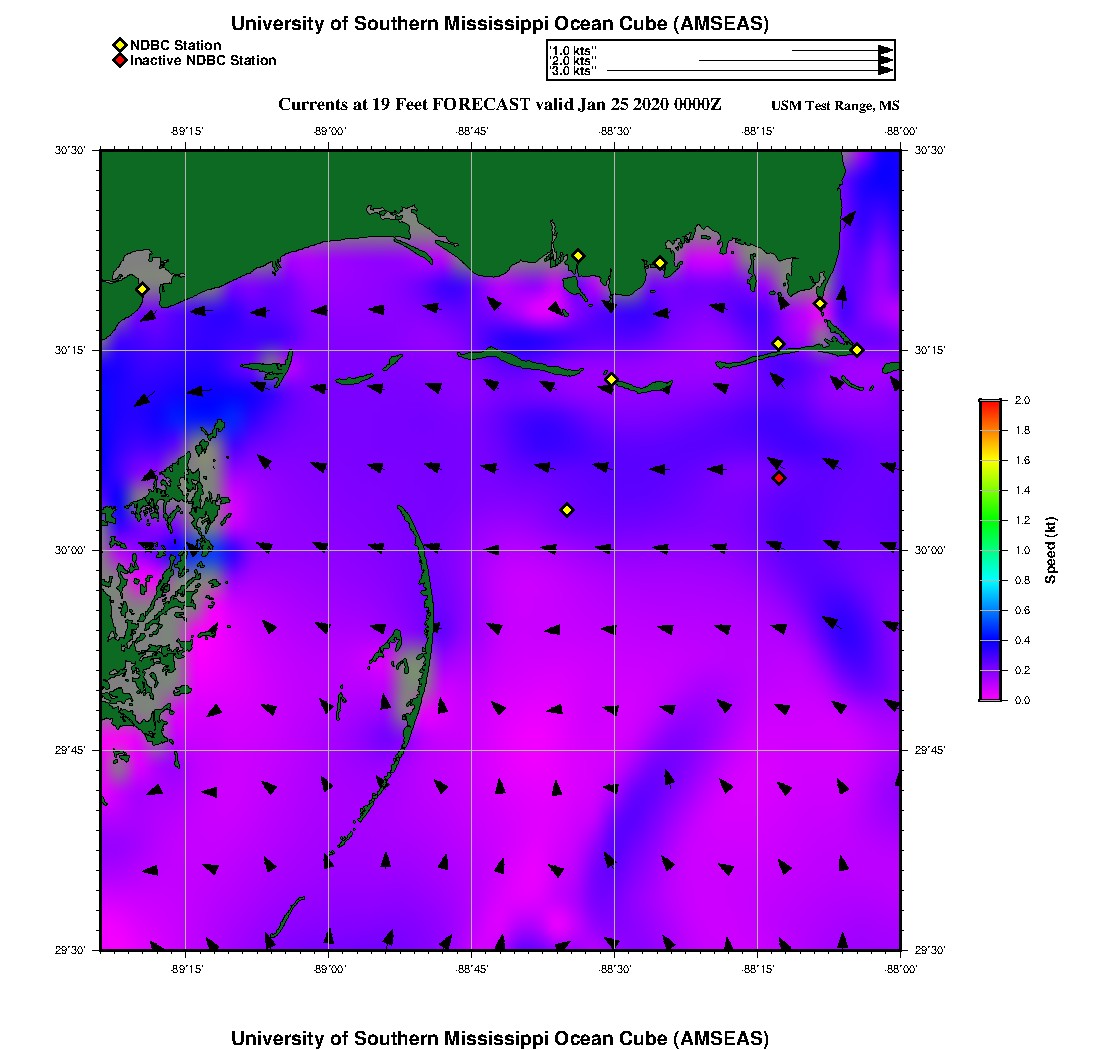Click the 'USM Test Range, MS' label
The height and width of the screenshot is (1050, 1100).
[x=835, y=106]
